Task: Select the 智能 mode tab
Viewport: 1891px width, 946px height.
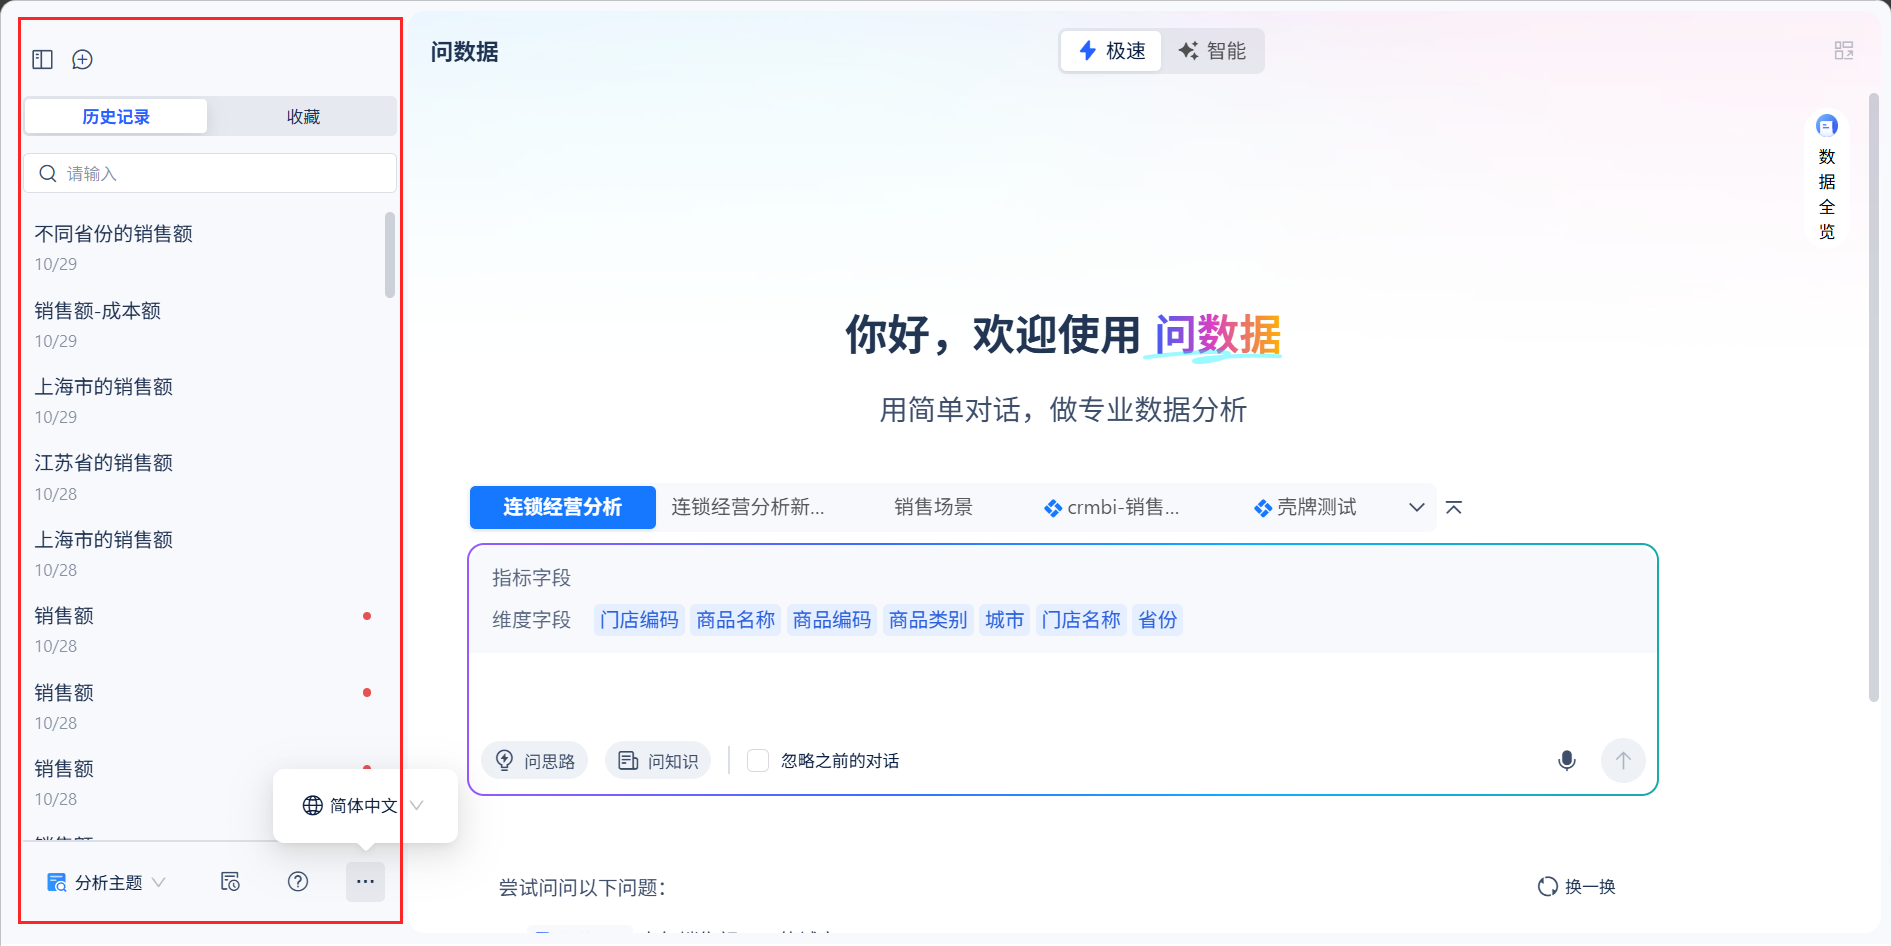Action: coord(1212,51)
